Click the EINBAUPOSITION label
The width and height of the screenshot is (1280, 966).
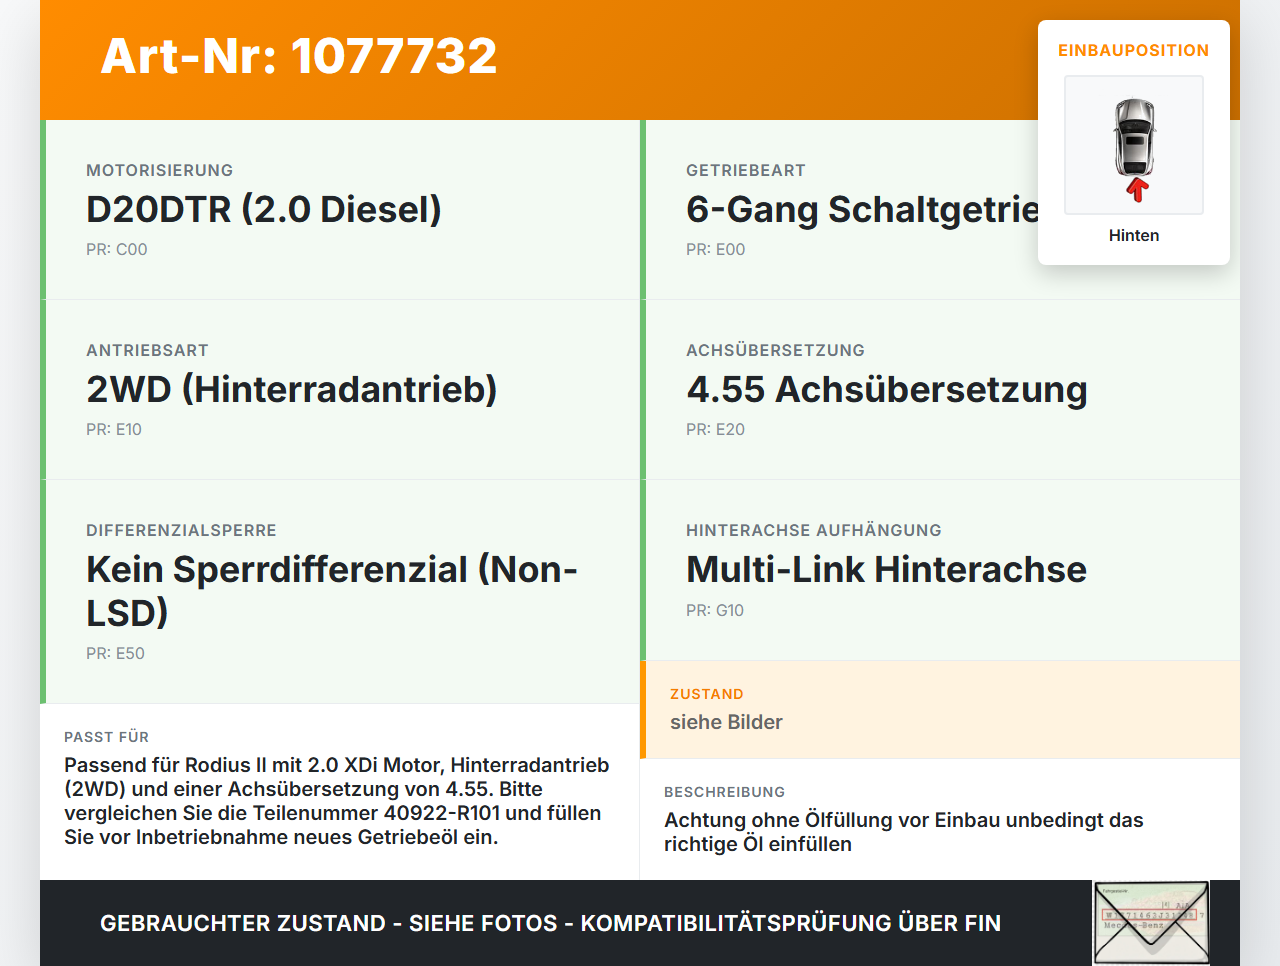tap(1134, 50)
